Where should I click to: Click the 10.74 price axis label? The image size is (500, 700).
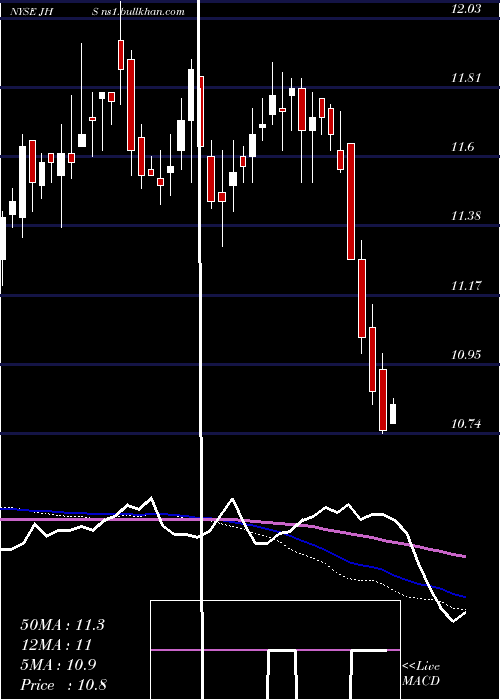(x=466, y=424)
